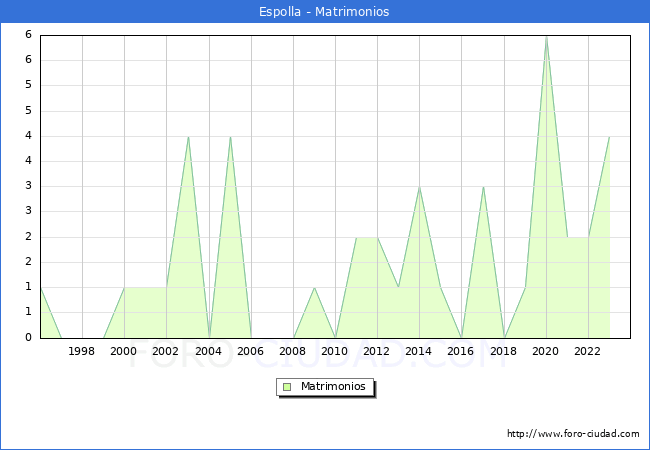Click the 2009 peak data point
Viewport: 650px width, 450px height.
(315, 288)
